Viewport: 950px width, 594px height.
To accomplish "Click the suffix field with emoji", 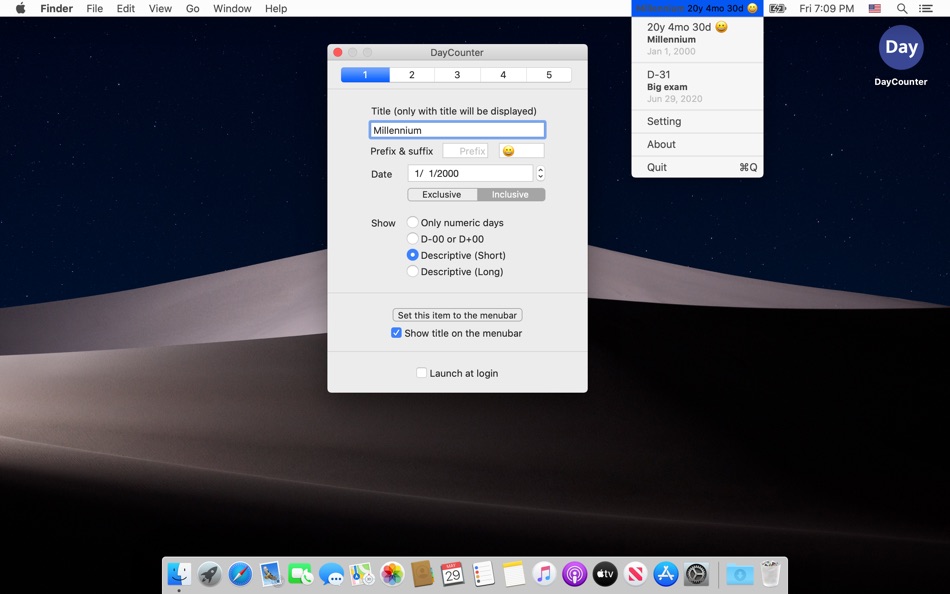I will [522, 151].
